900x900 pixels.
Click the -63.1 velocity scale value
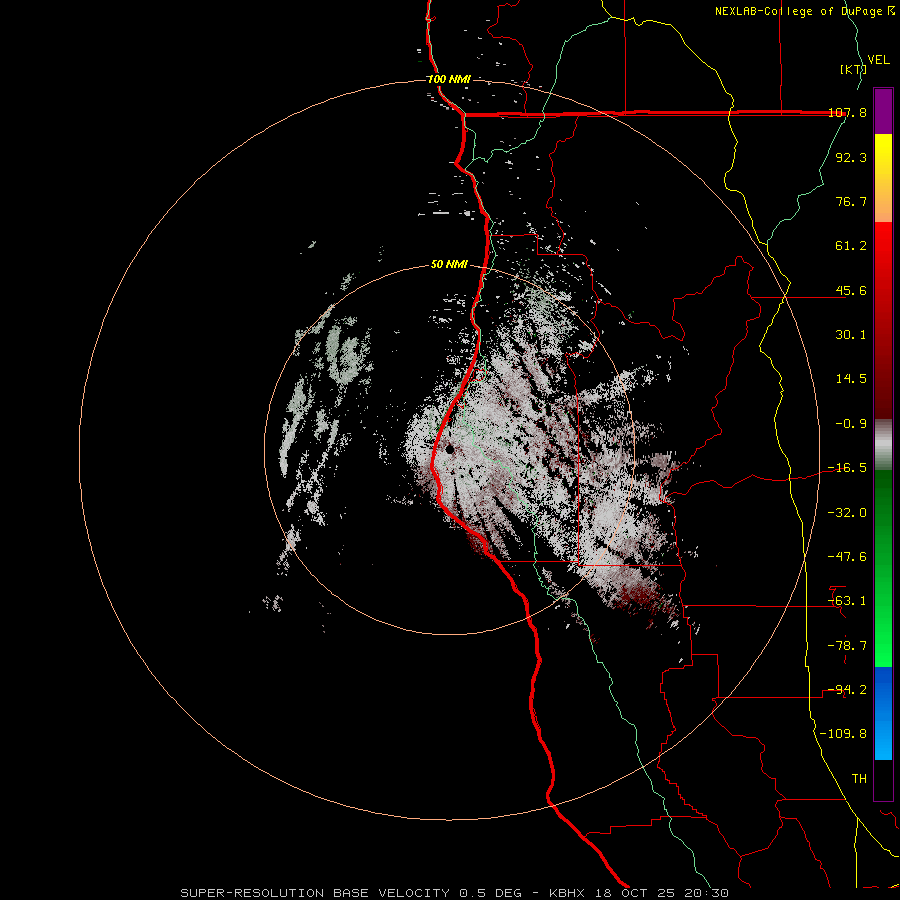pos(847,601)
